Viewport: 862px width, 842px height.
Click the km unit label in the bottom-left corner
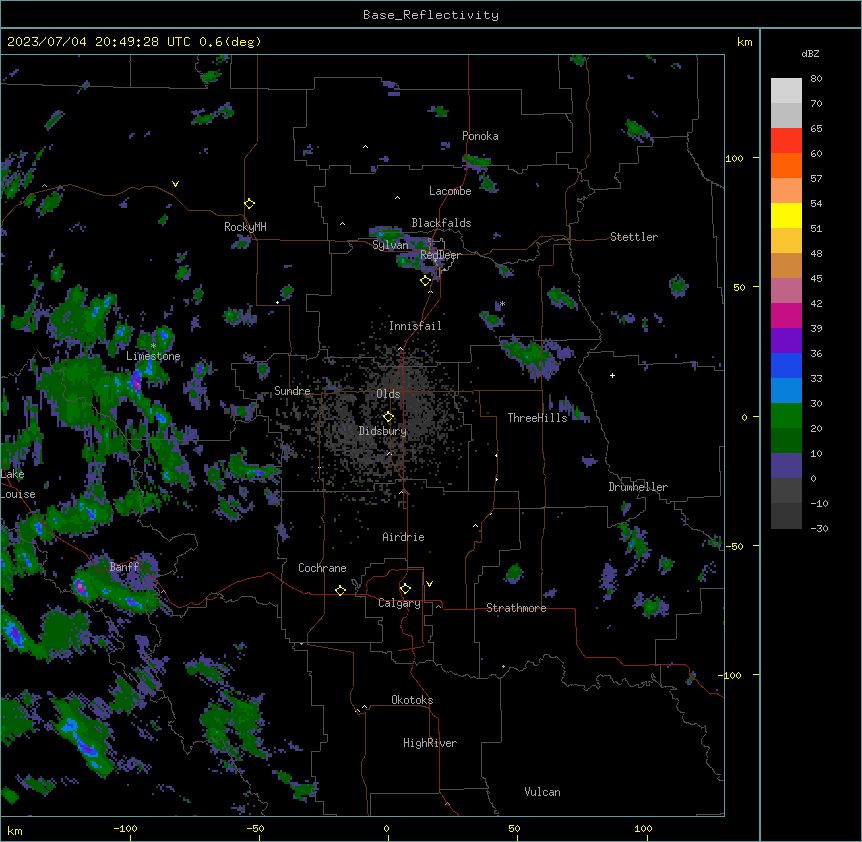15,830
